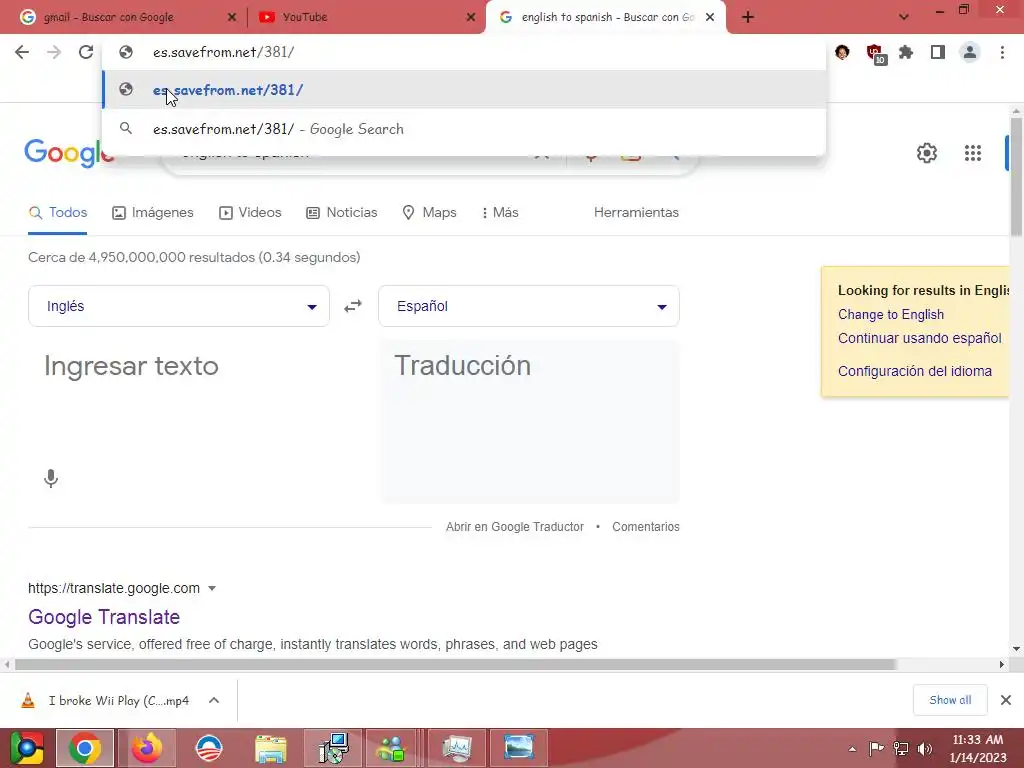Screen dimensions: 1024x768
Task: Select the Videos results tab
Action: point(250,212)
